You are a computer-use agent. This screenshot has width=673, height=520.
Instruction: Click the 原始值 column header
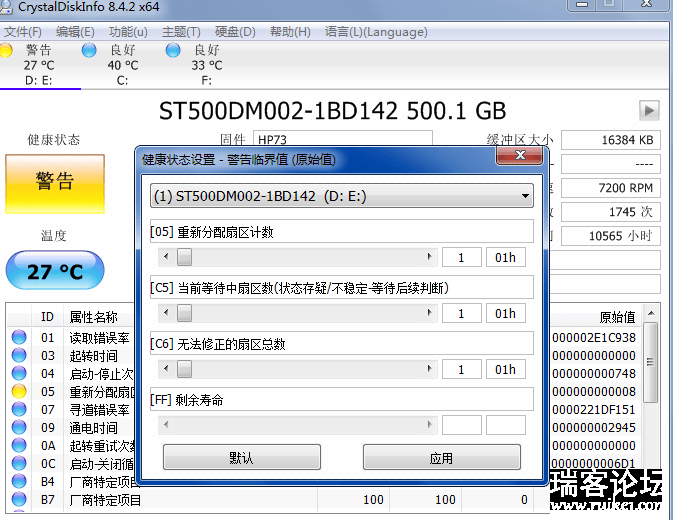pyautogui.click(x=617, y=317)
